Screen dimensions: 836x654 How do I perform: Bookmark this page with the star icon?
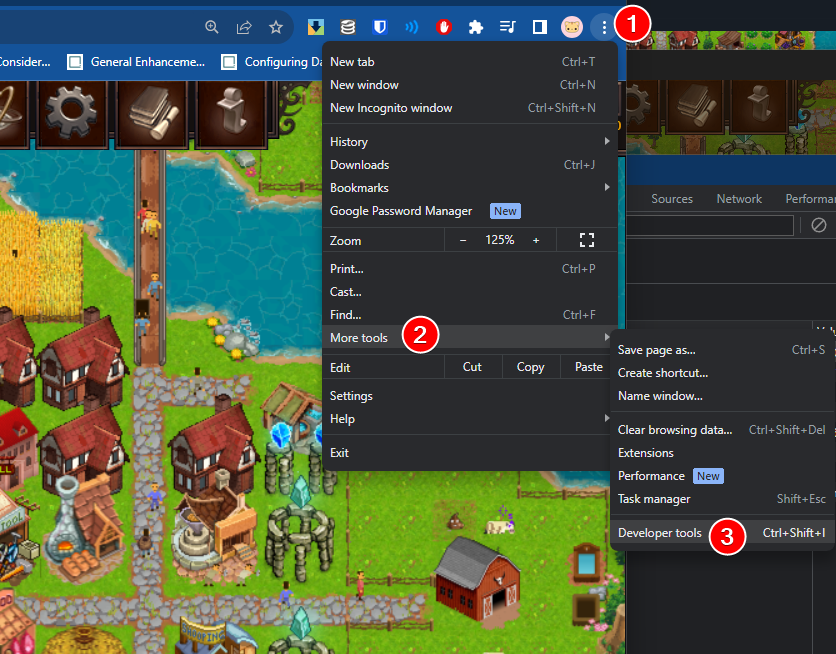(x=276, y=27)
